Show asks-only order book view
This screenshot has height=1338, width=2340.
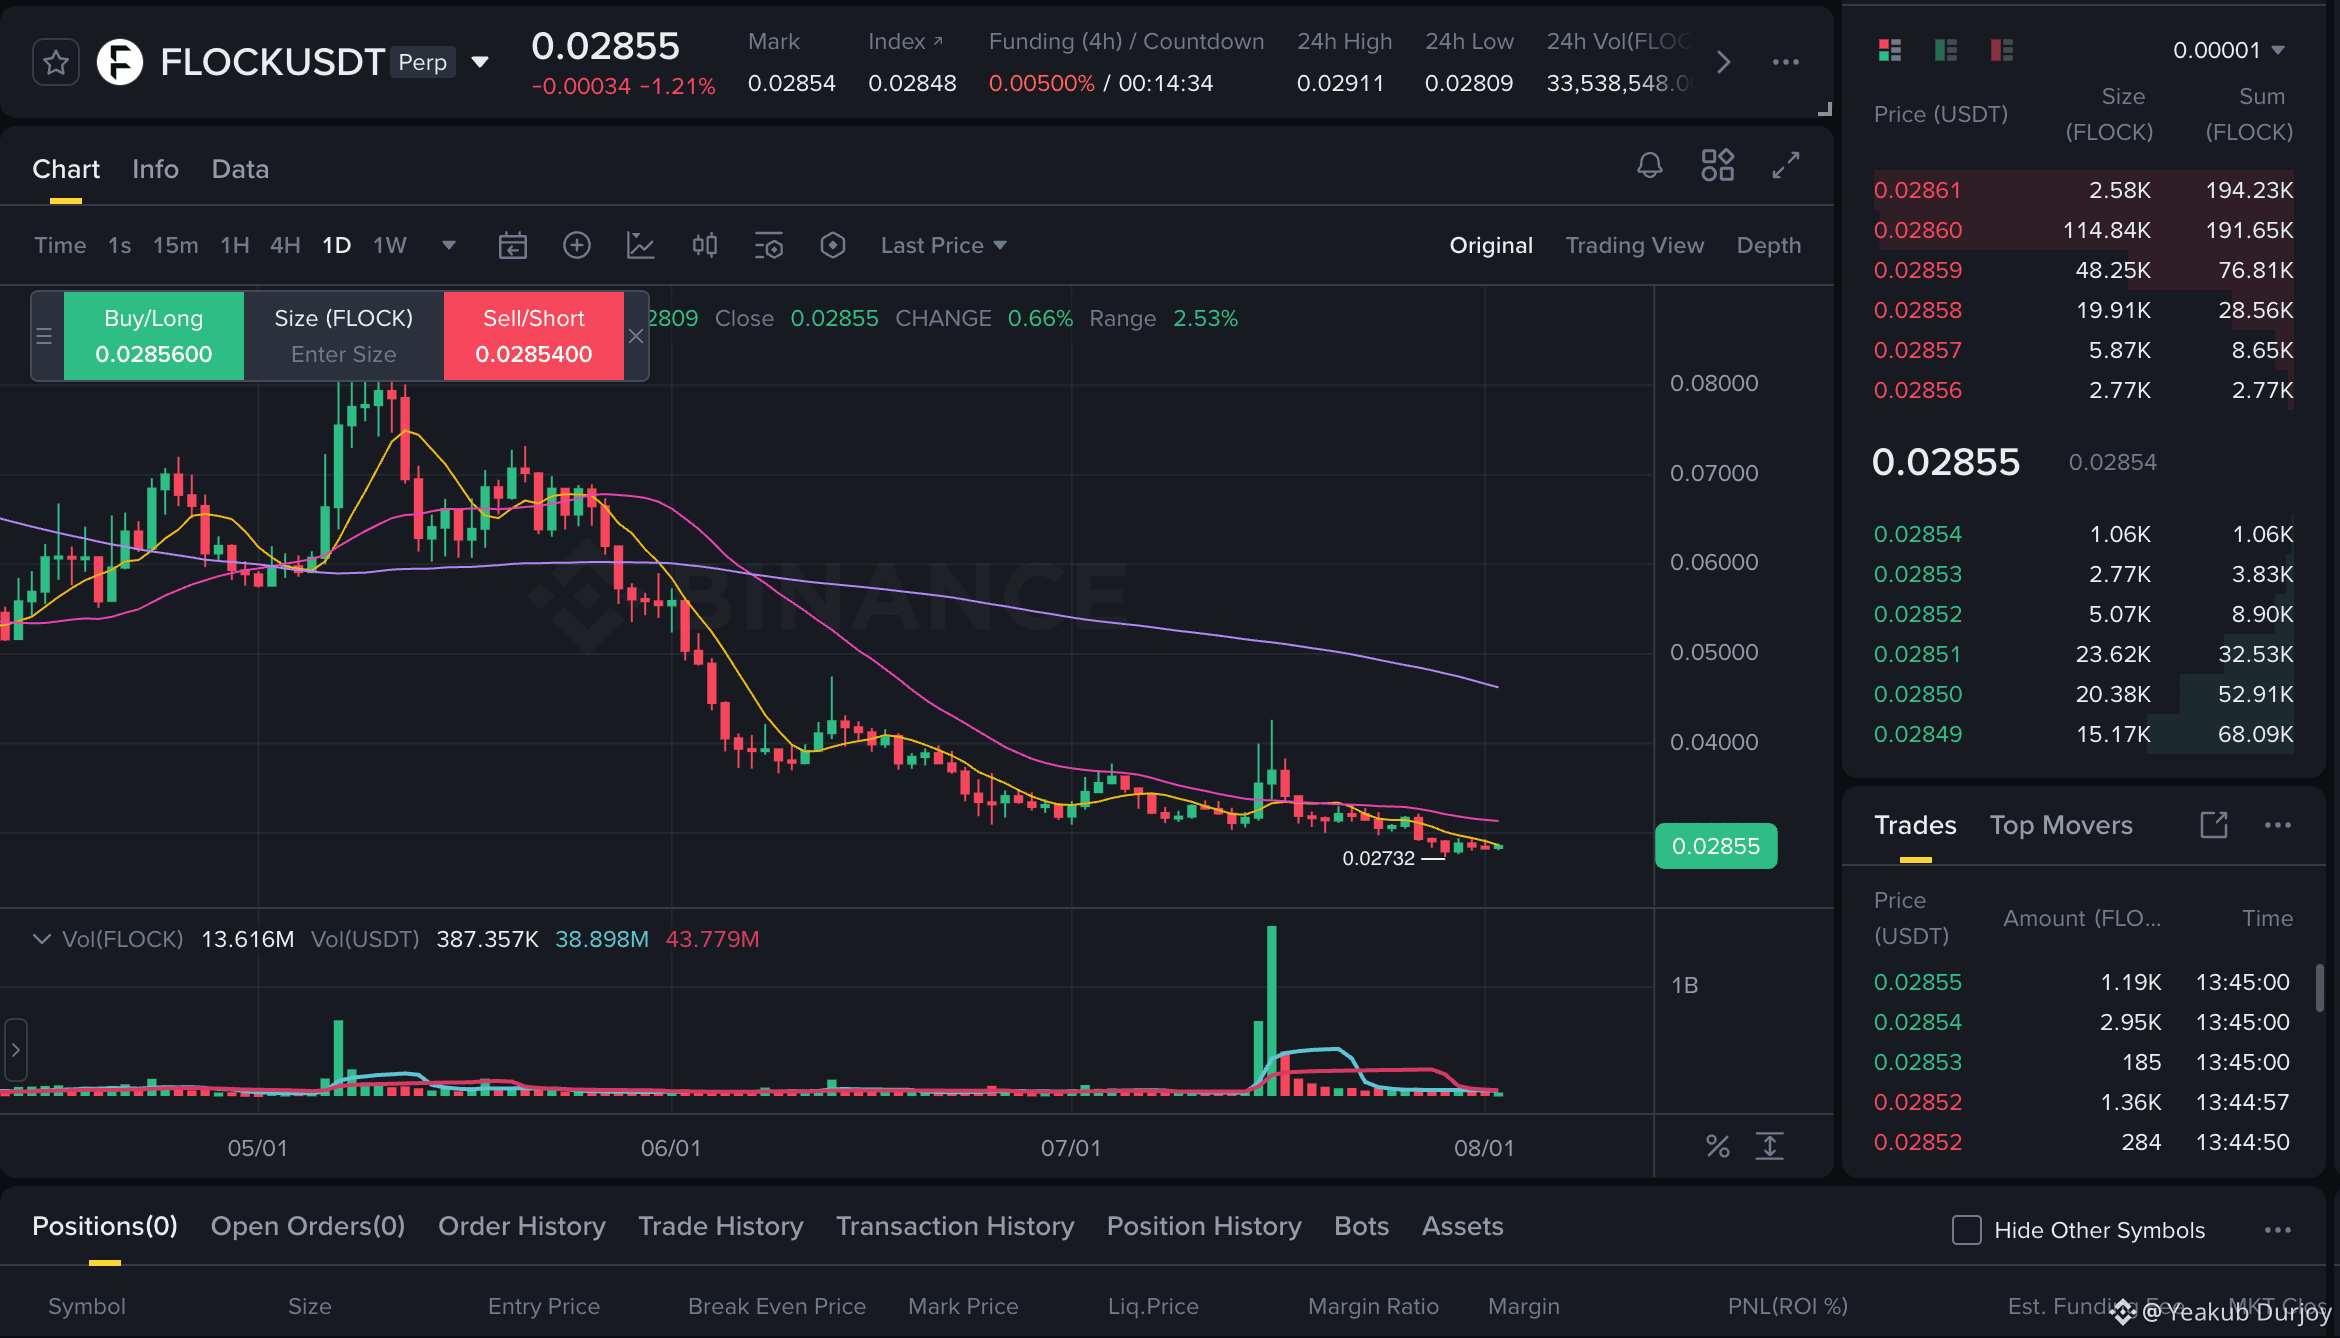[x=2002, y=50]
